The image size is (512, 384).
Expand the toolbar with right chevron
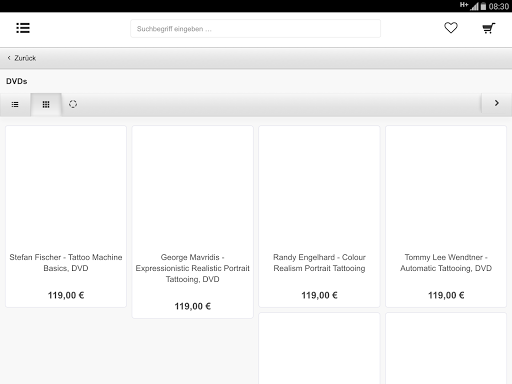pyautogui.click(x=497, y=103)
